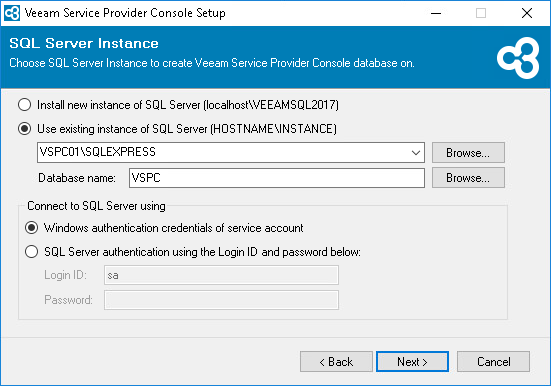The height and width of the screenshot is (386, 551).
Task: Click the Veeam setup icon in title bar
Action: 12,13
